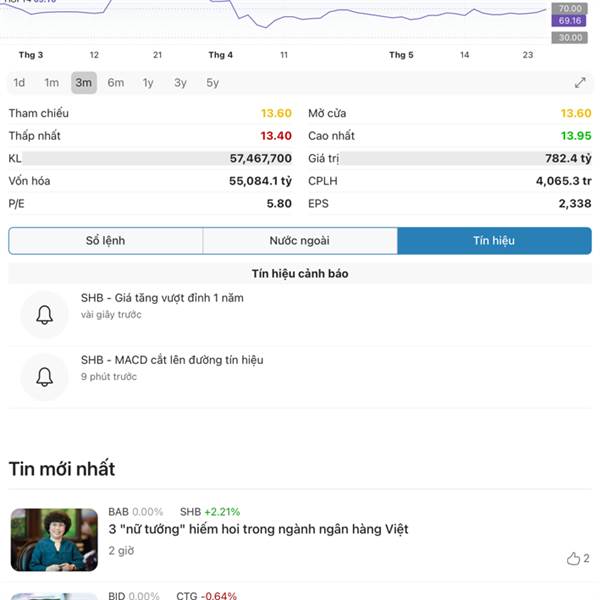Tap the CTG -0.64% ticker tag
The image size is (600, 600).
(x=206, y=595)
